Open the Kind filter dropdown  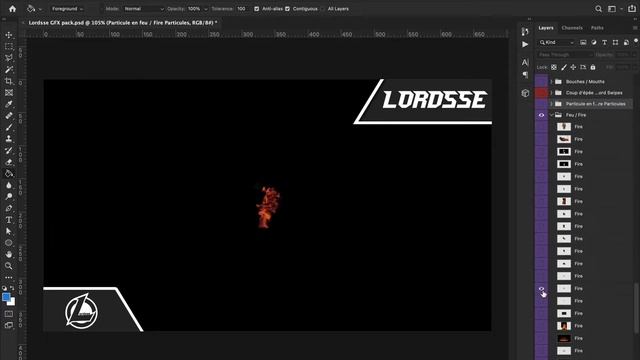556,42
